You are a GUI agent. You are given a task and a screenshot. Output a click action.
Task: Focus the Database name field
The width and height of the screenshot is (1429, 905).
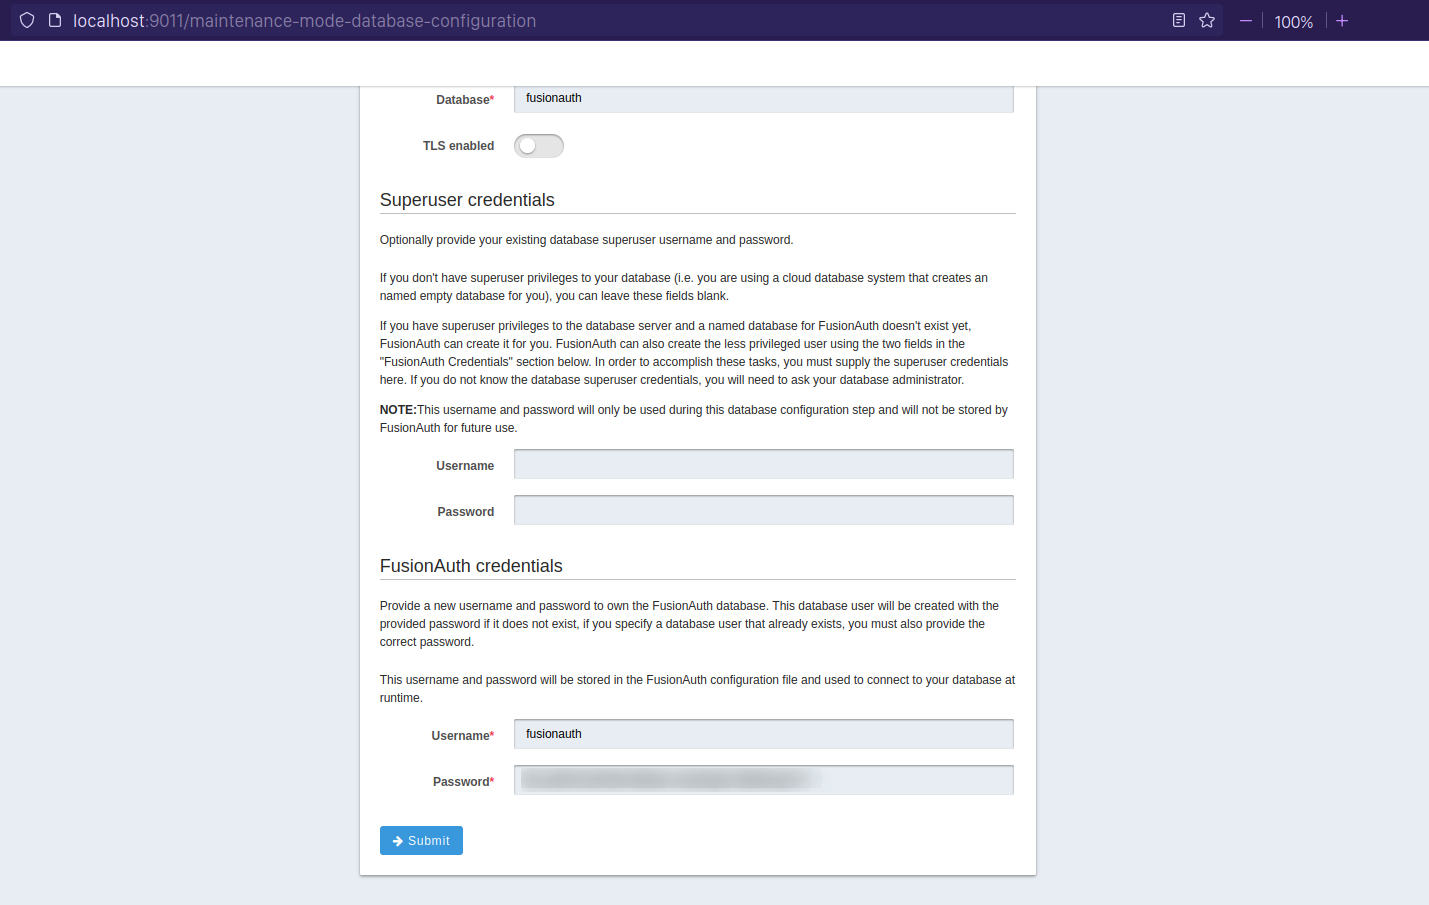tap(764, 98)
